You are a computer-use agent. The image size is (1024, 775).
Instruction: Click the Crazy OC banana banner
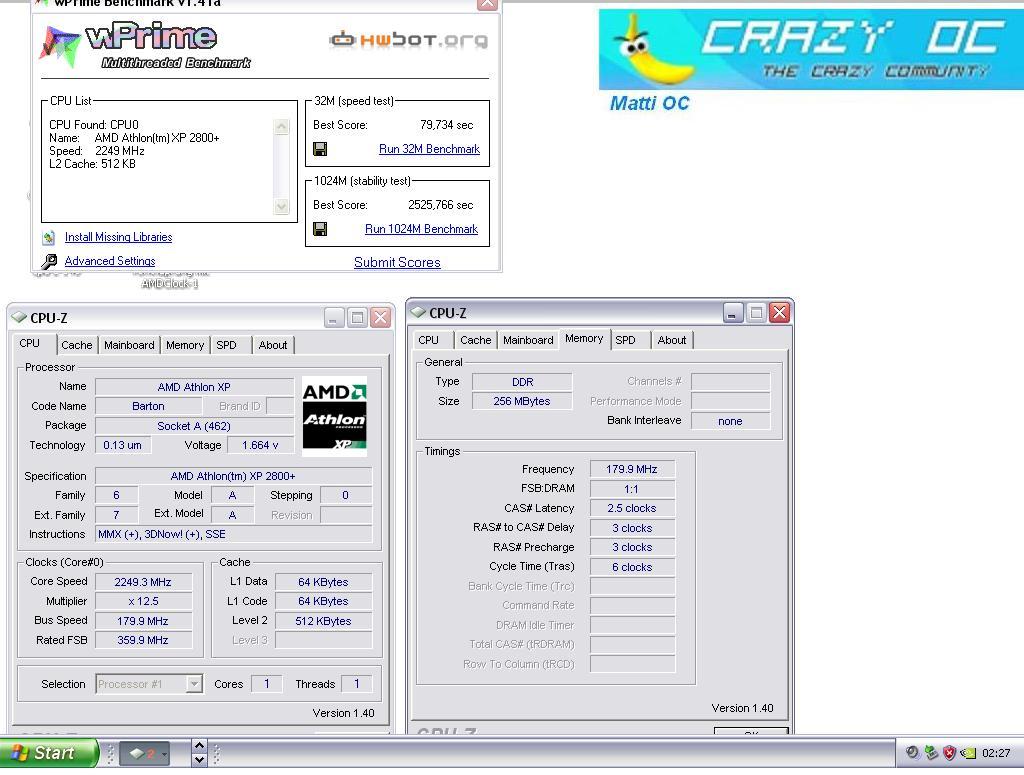[x=811, y=50]
